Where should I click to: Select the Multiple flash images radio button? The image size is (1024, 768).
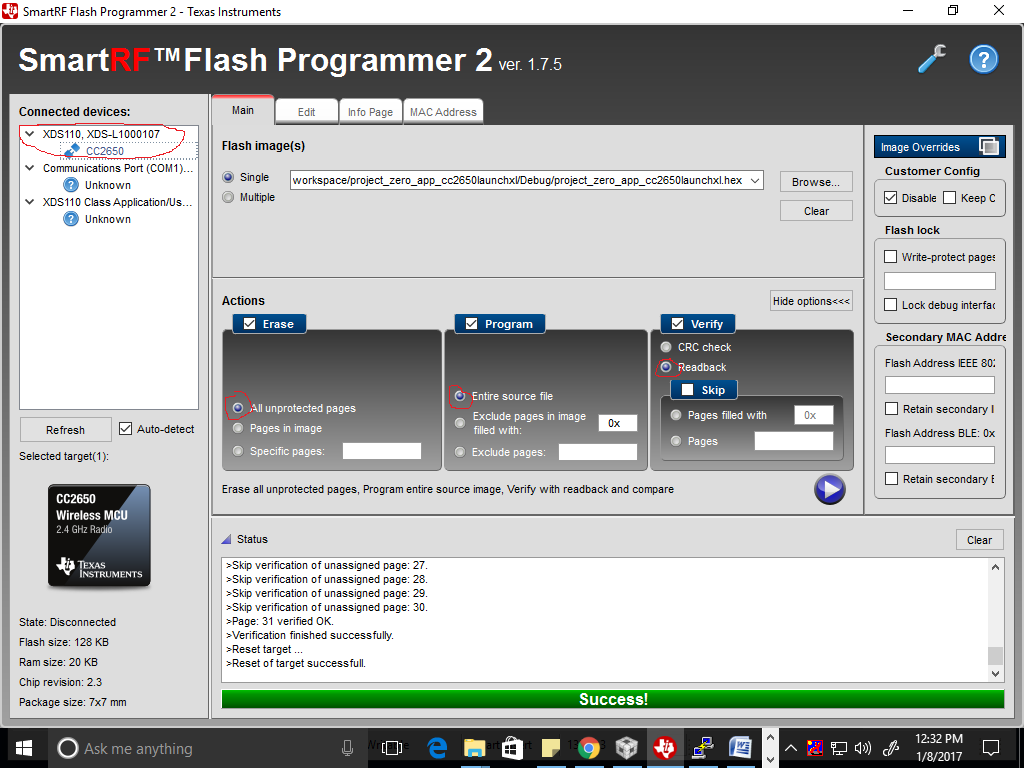tap(228, 197)
